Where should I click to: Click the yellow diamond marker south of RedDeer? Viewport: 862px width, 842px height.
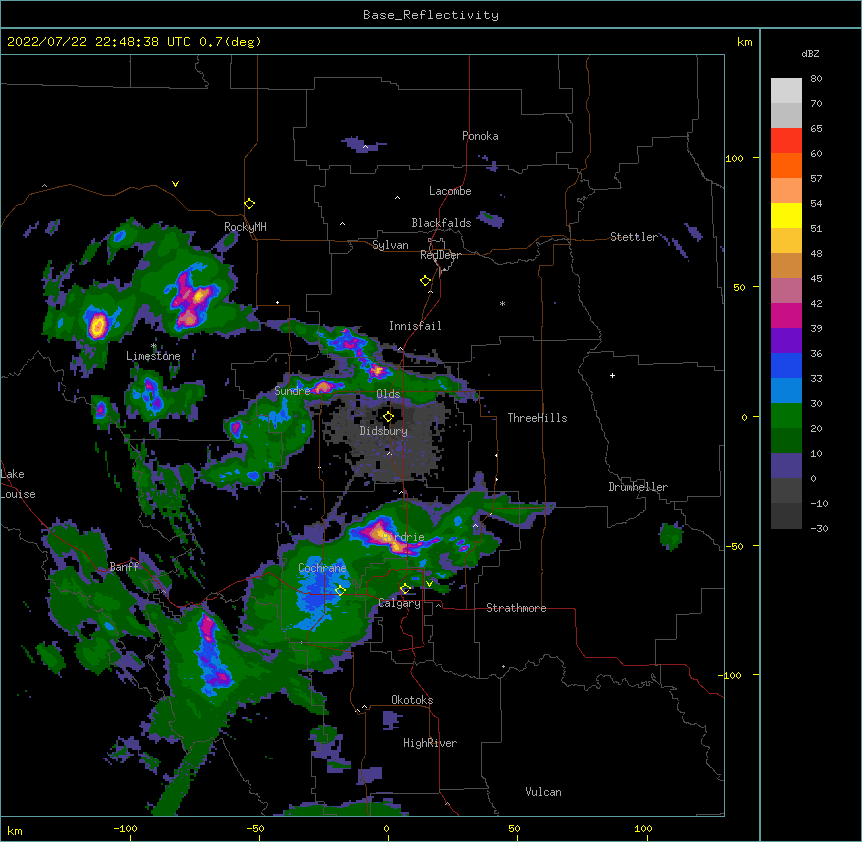[x=425, y=281]
